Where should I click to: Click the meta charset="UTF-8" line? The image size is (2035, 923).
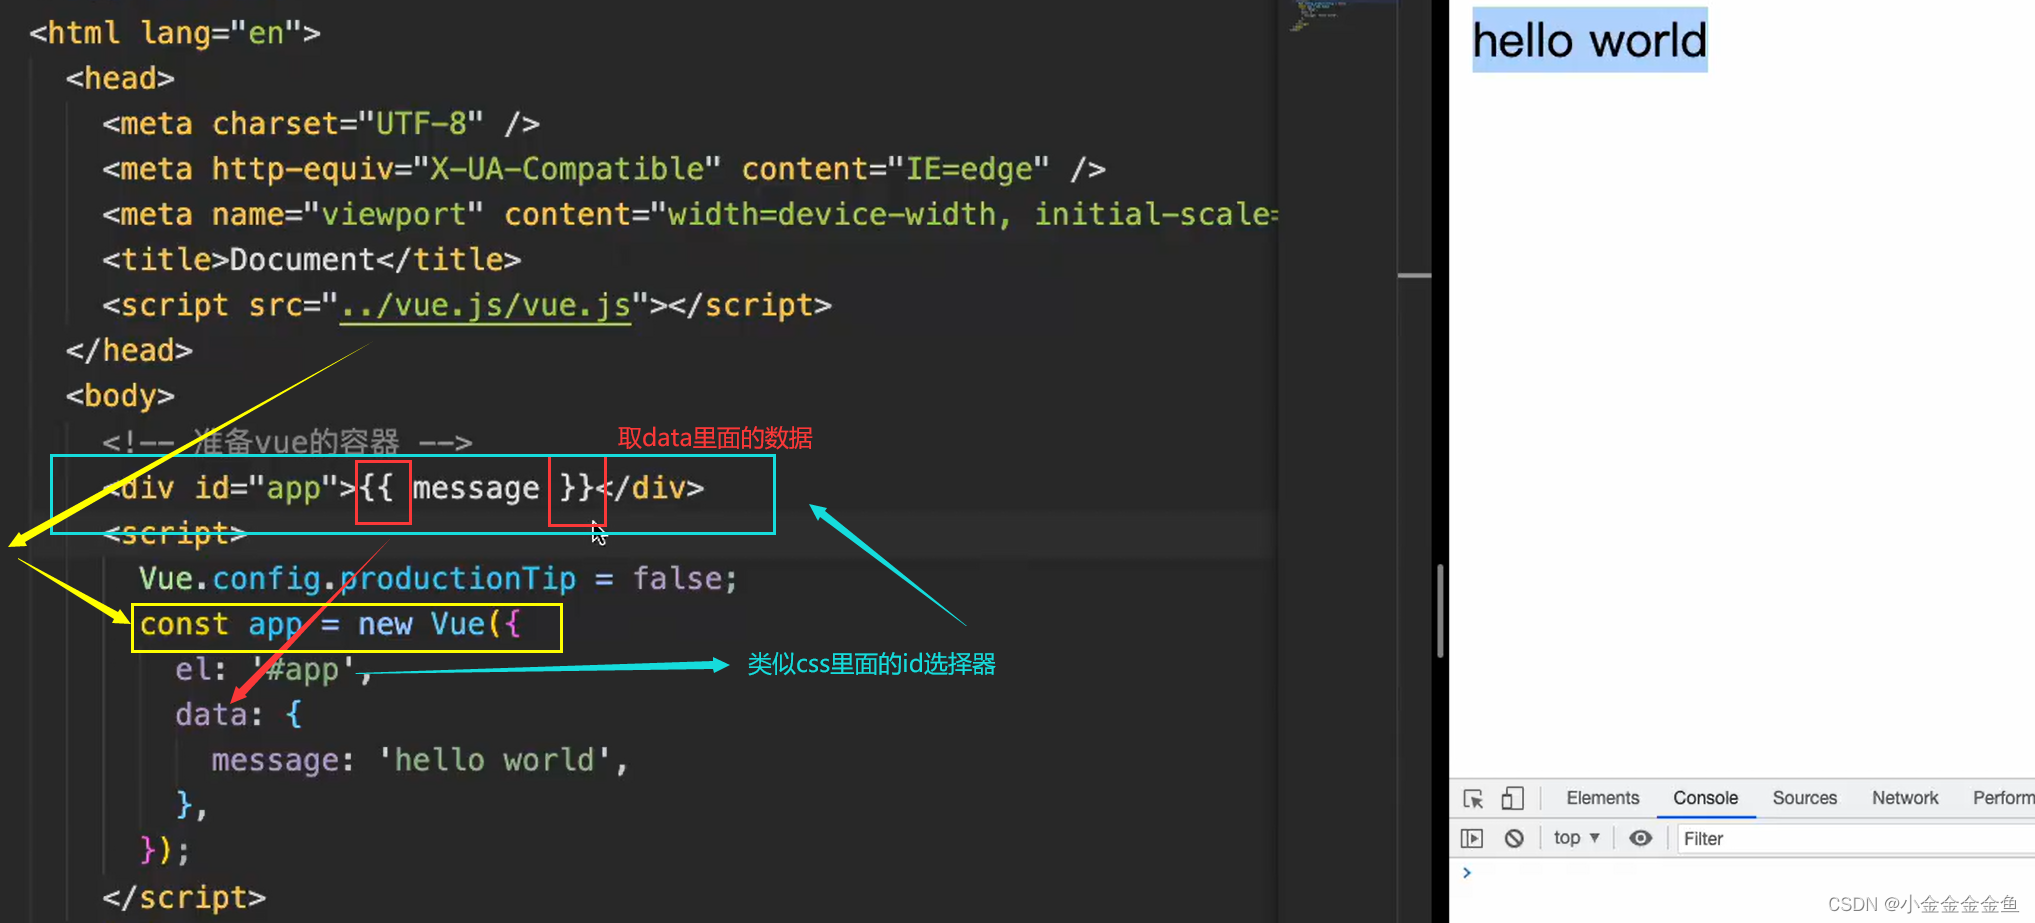(321, 124)
